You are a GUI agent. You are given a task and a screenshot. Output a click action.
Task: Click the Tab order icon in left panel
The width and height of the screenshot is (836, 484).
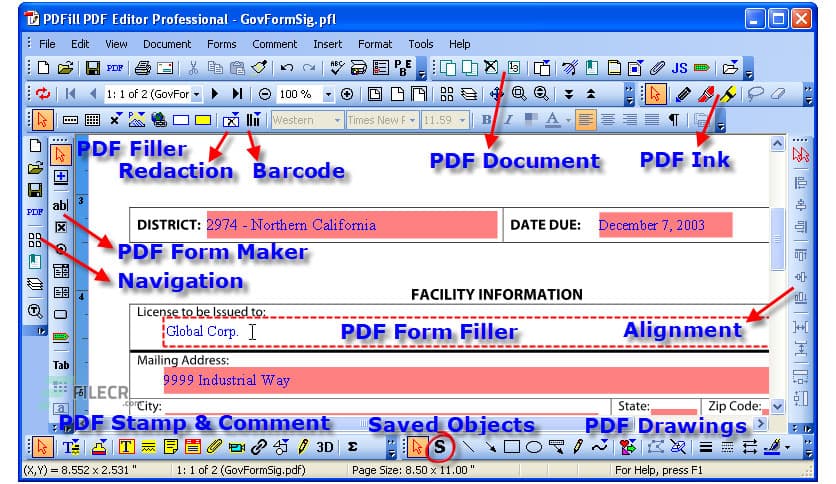pyautogui.click(x=61, y=365)
